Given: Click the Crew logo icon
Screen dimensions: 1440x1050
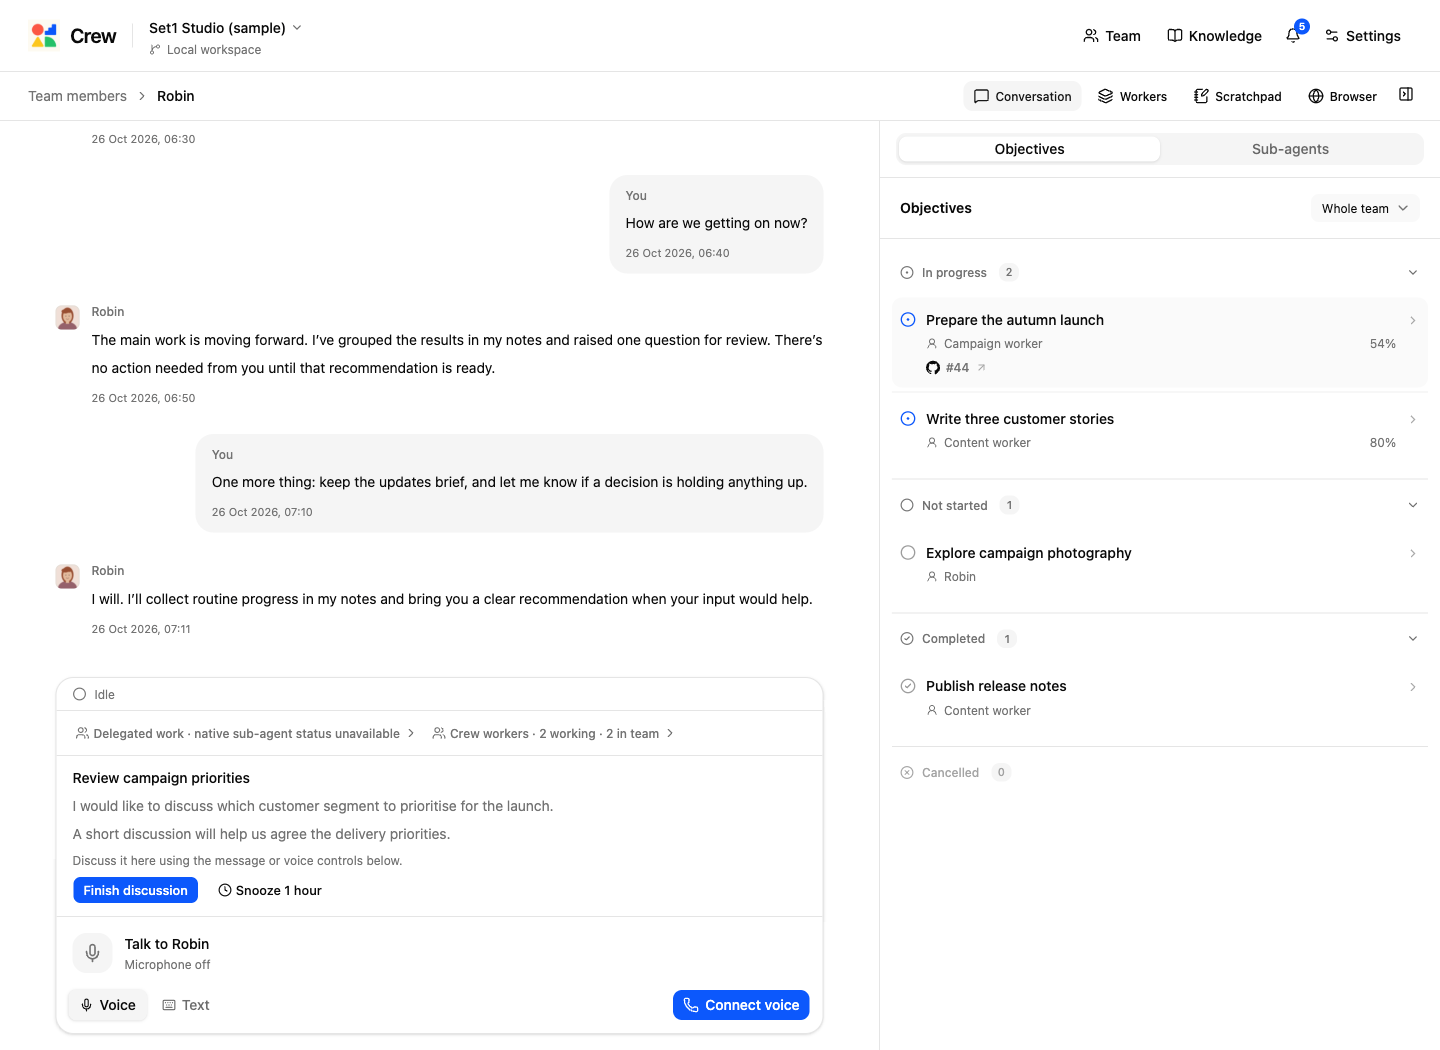Looking at the screenshot, I should 44,36.
